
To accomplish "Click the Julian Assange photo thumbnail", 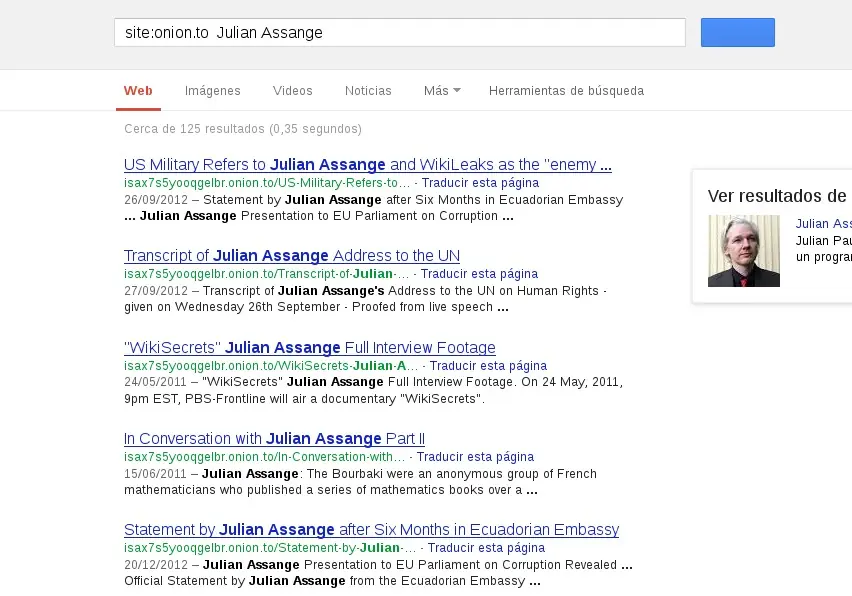I will 743,251.
